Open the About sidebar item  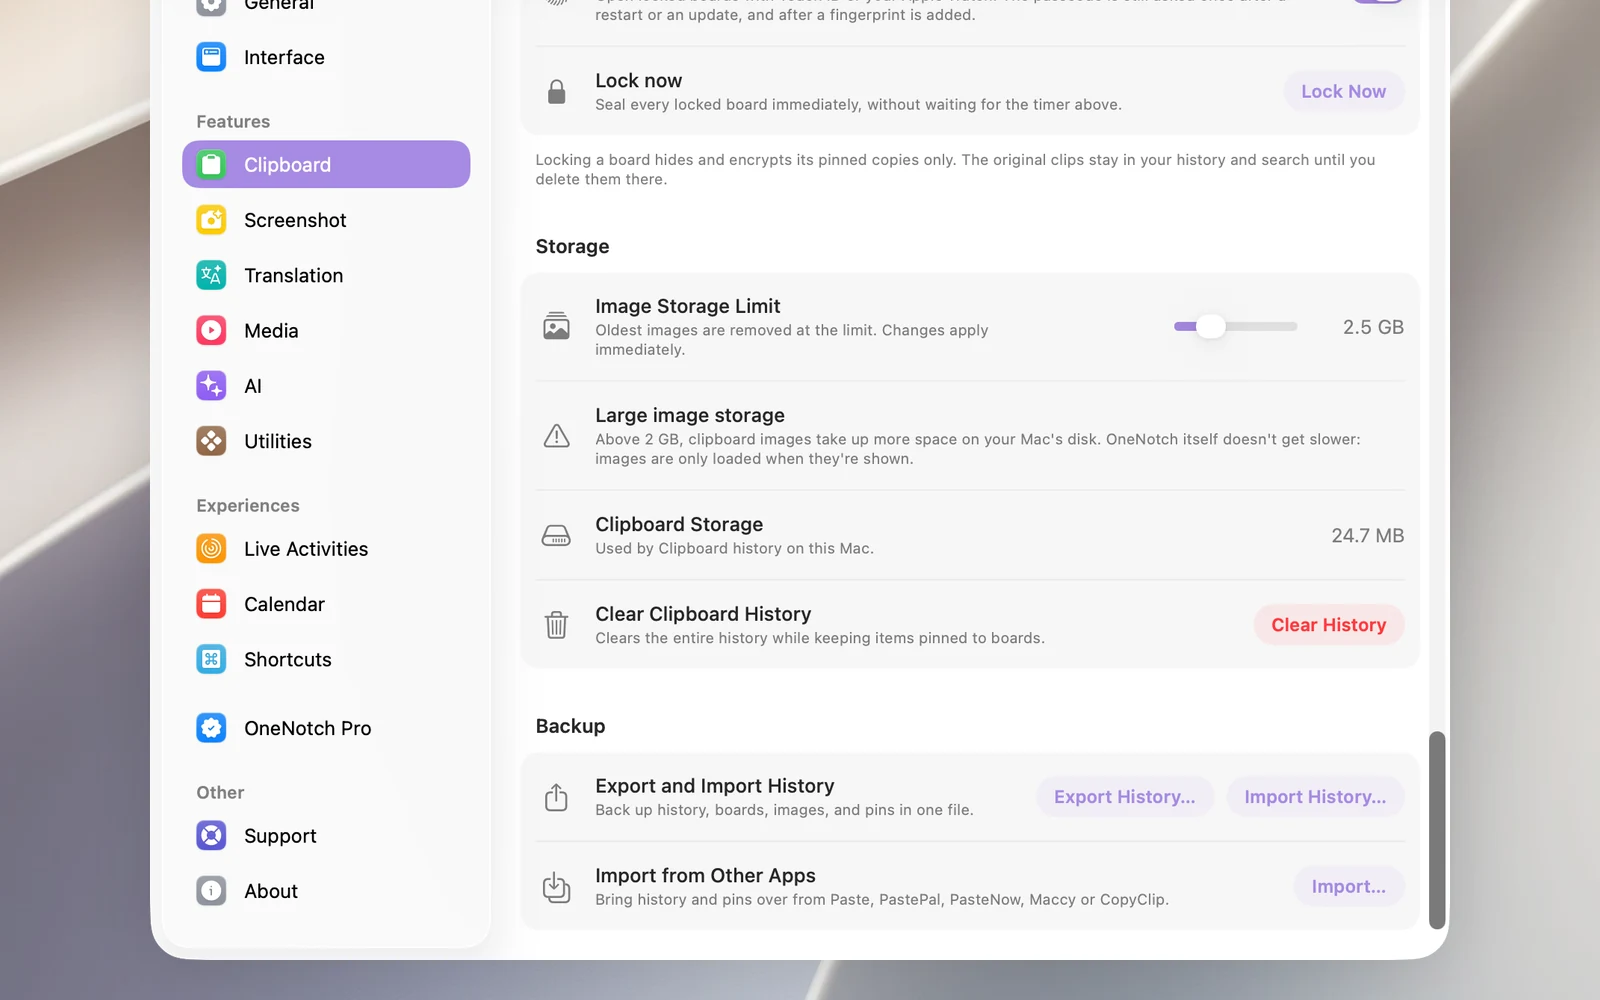[x=326, y=891]
